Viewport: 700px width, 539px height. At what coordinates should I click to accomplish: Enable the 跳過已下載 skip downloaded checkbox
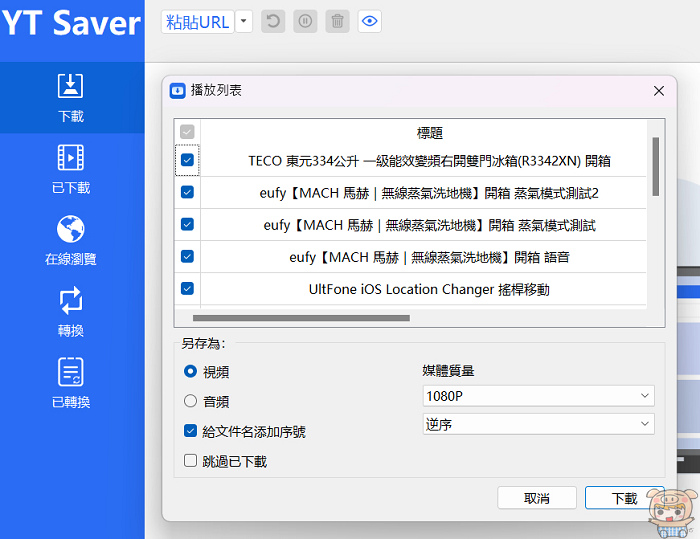pyautogui.click(x=190, y=461)
